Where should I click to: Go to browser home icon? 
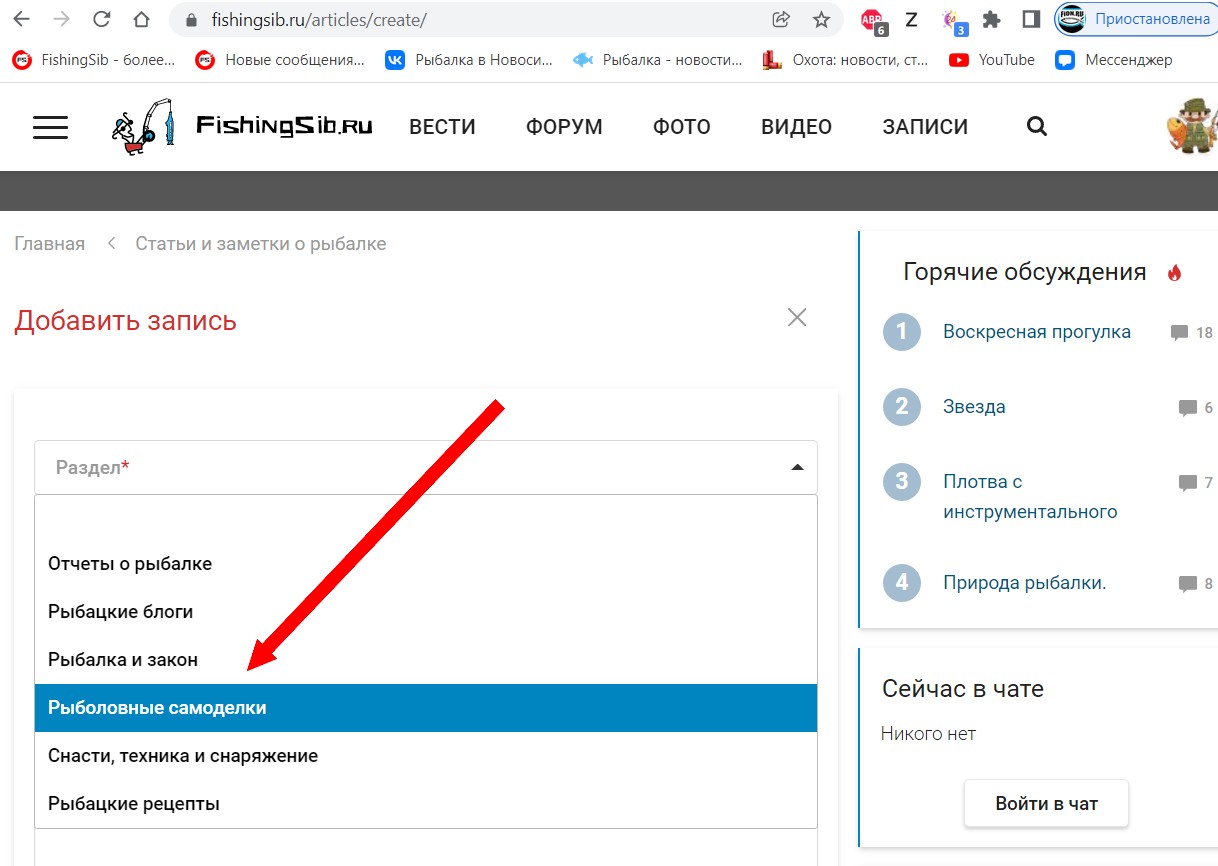141,19
